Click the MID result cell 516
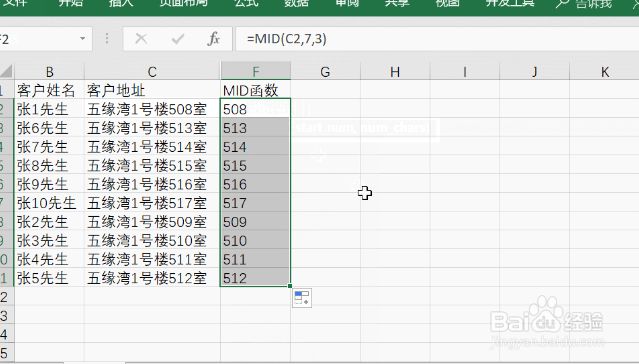 256,184
